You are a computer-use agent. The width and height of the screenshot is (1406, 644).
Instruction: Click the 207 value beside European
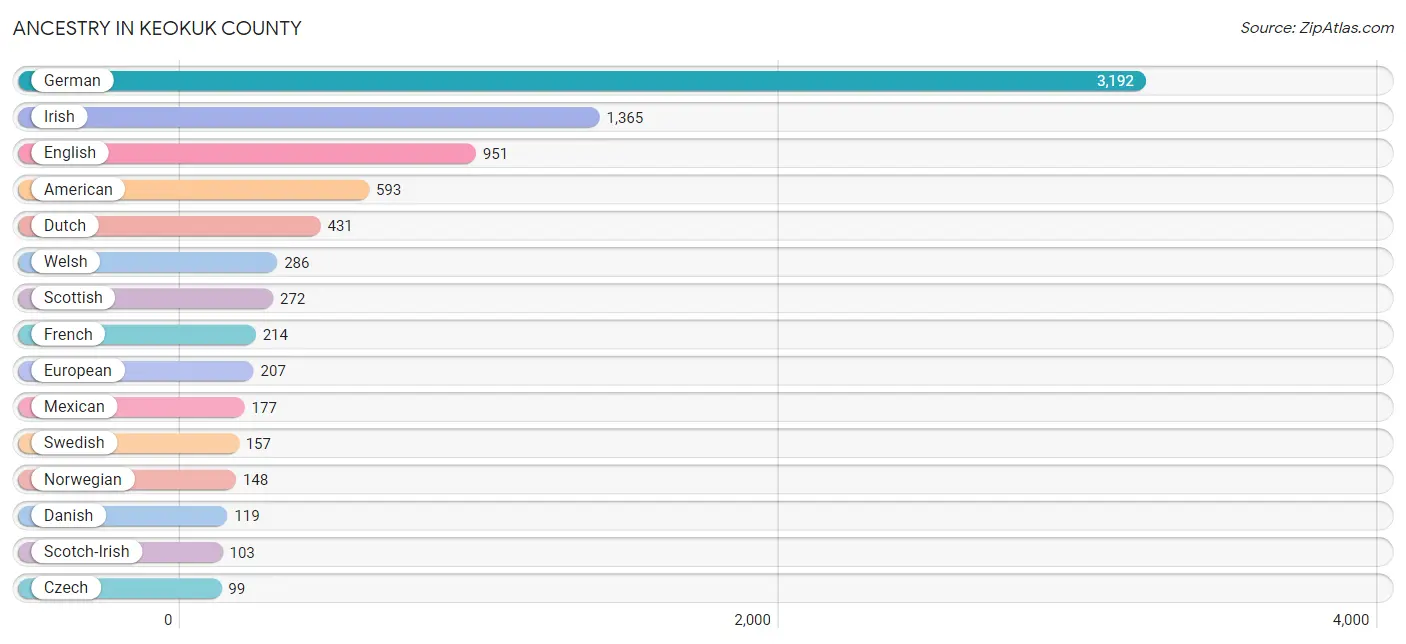pos(273,371)
